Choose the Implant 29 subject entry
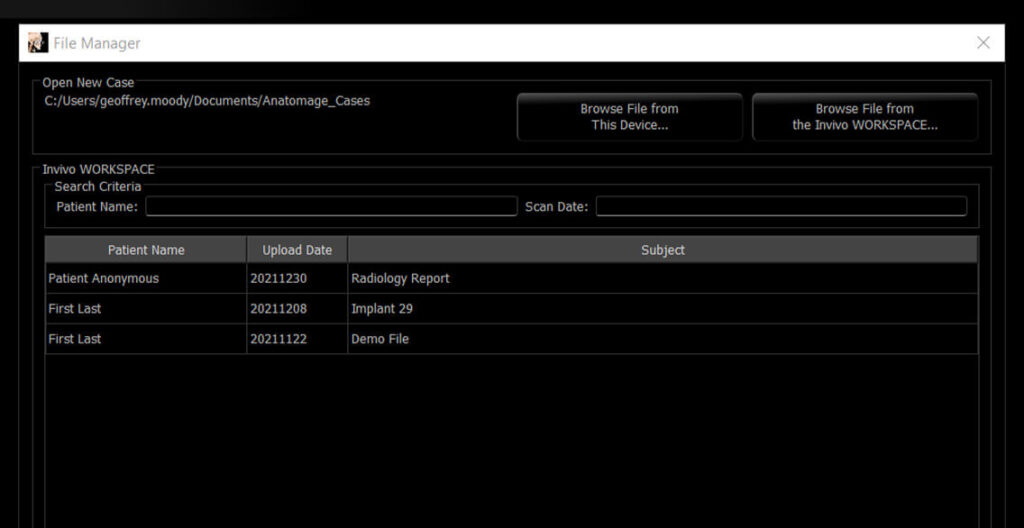Image resolution: width=1024 pixels, height=528 pixels. 382,309
